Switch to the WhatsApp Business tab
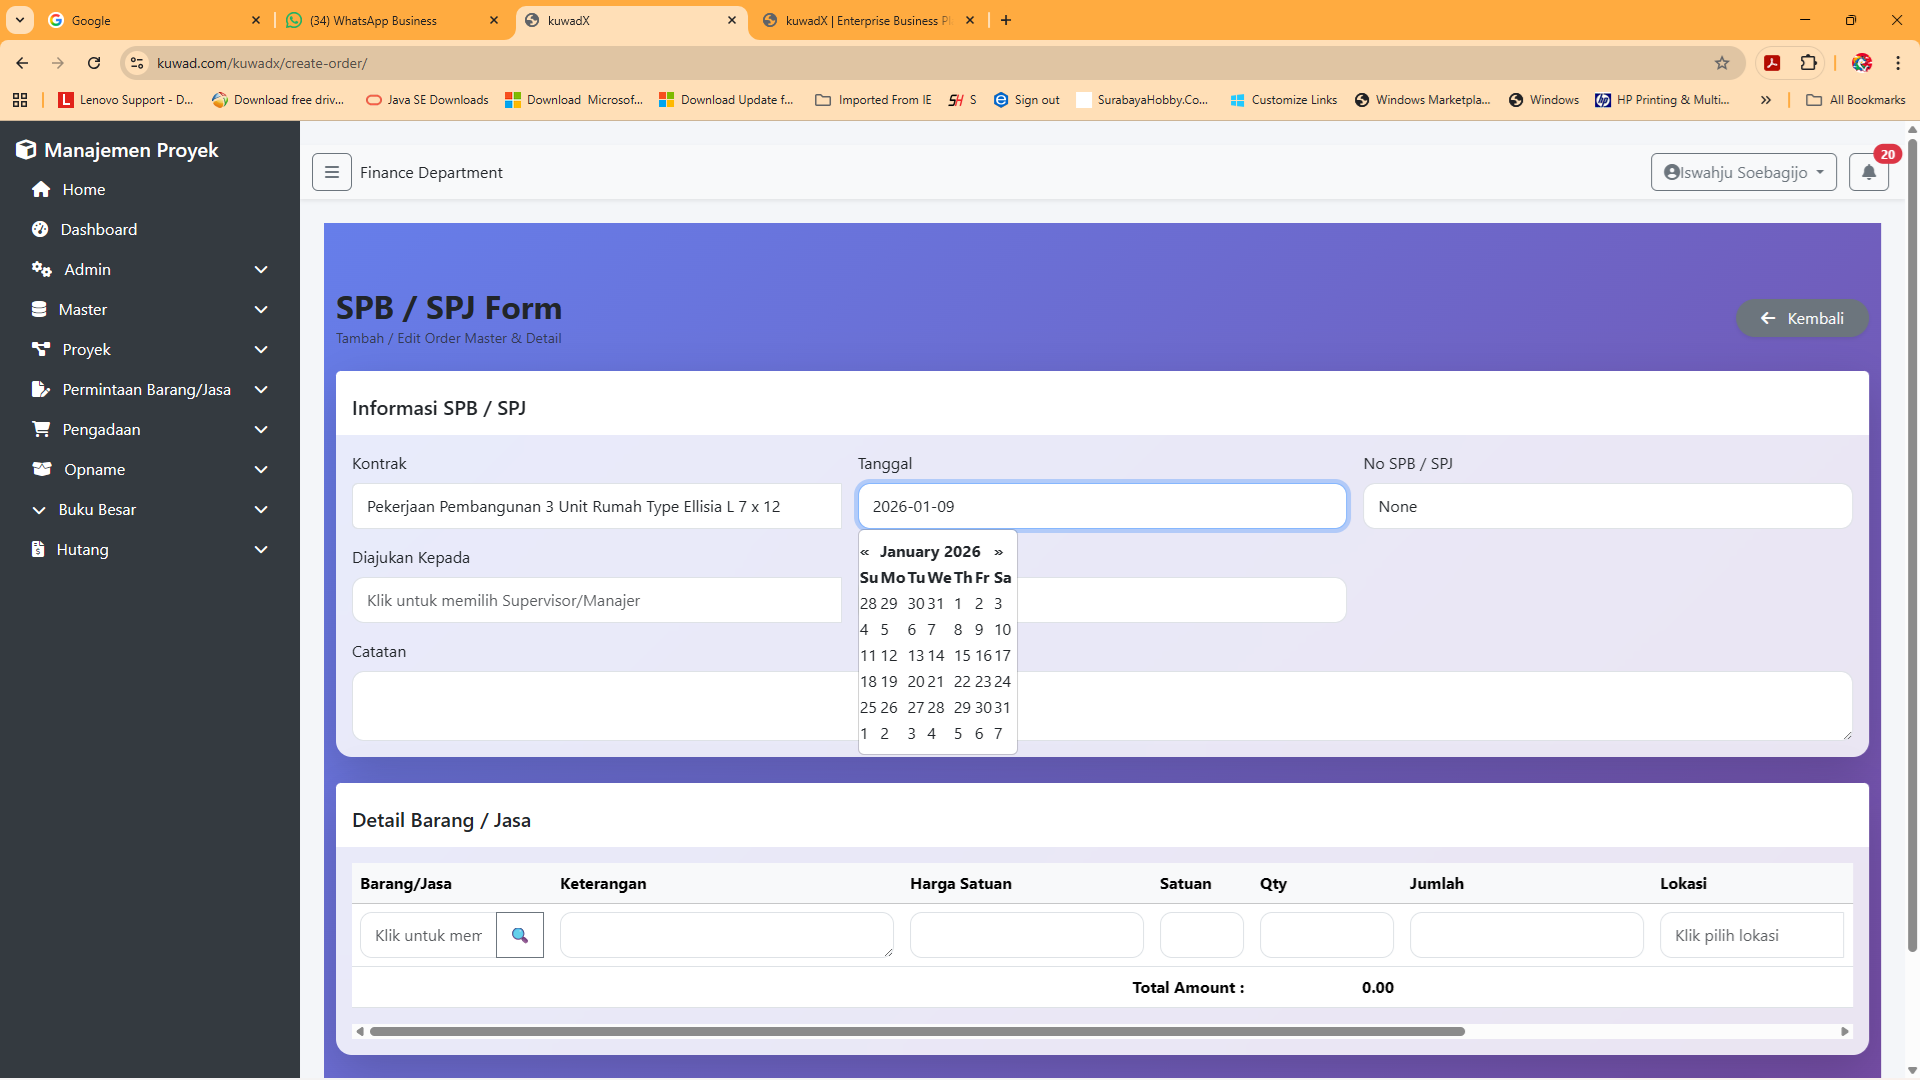The image size is (1920, 1080). click(385, 20)
